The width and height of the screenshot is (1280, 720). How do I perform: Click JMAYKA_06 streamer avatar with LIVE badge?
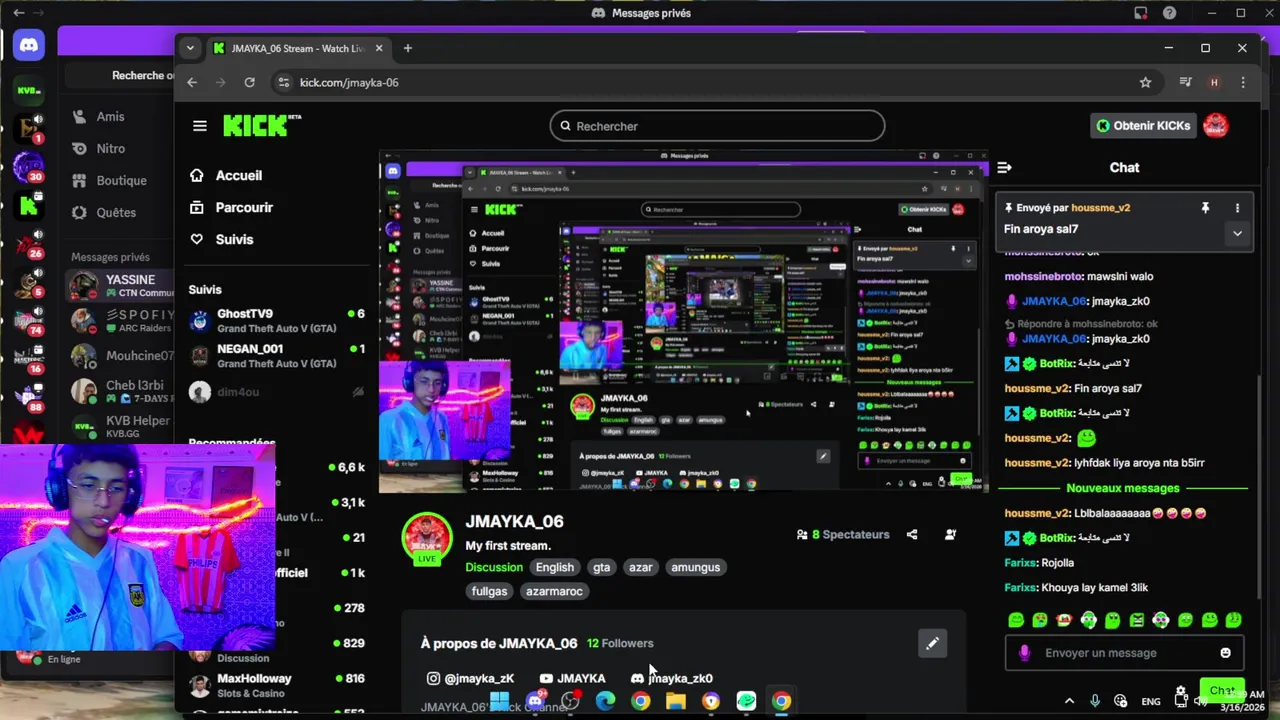tap(427, 538)
